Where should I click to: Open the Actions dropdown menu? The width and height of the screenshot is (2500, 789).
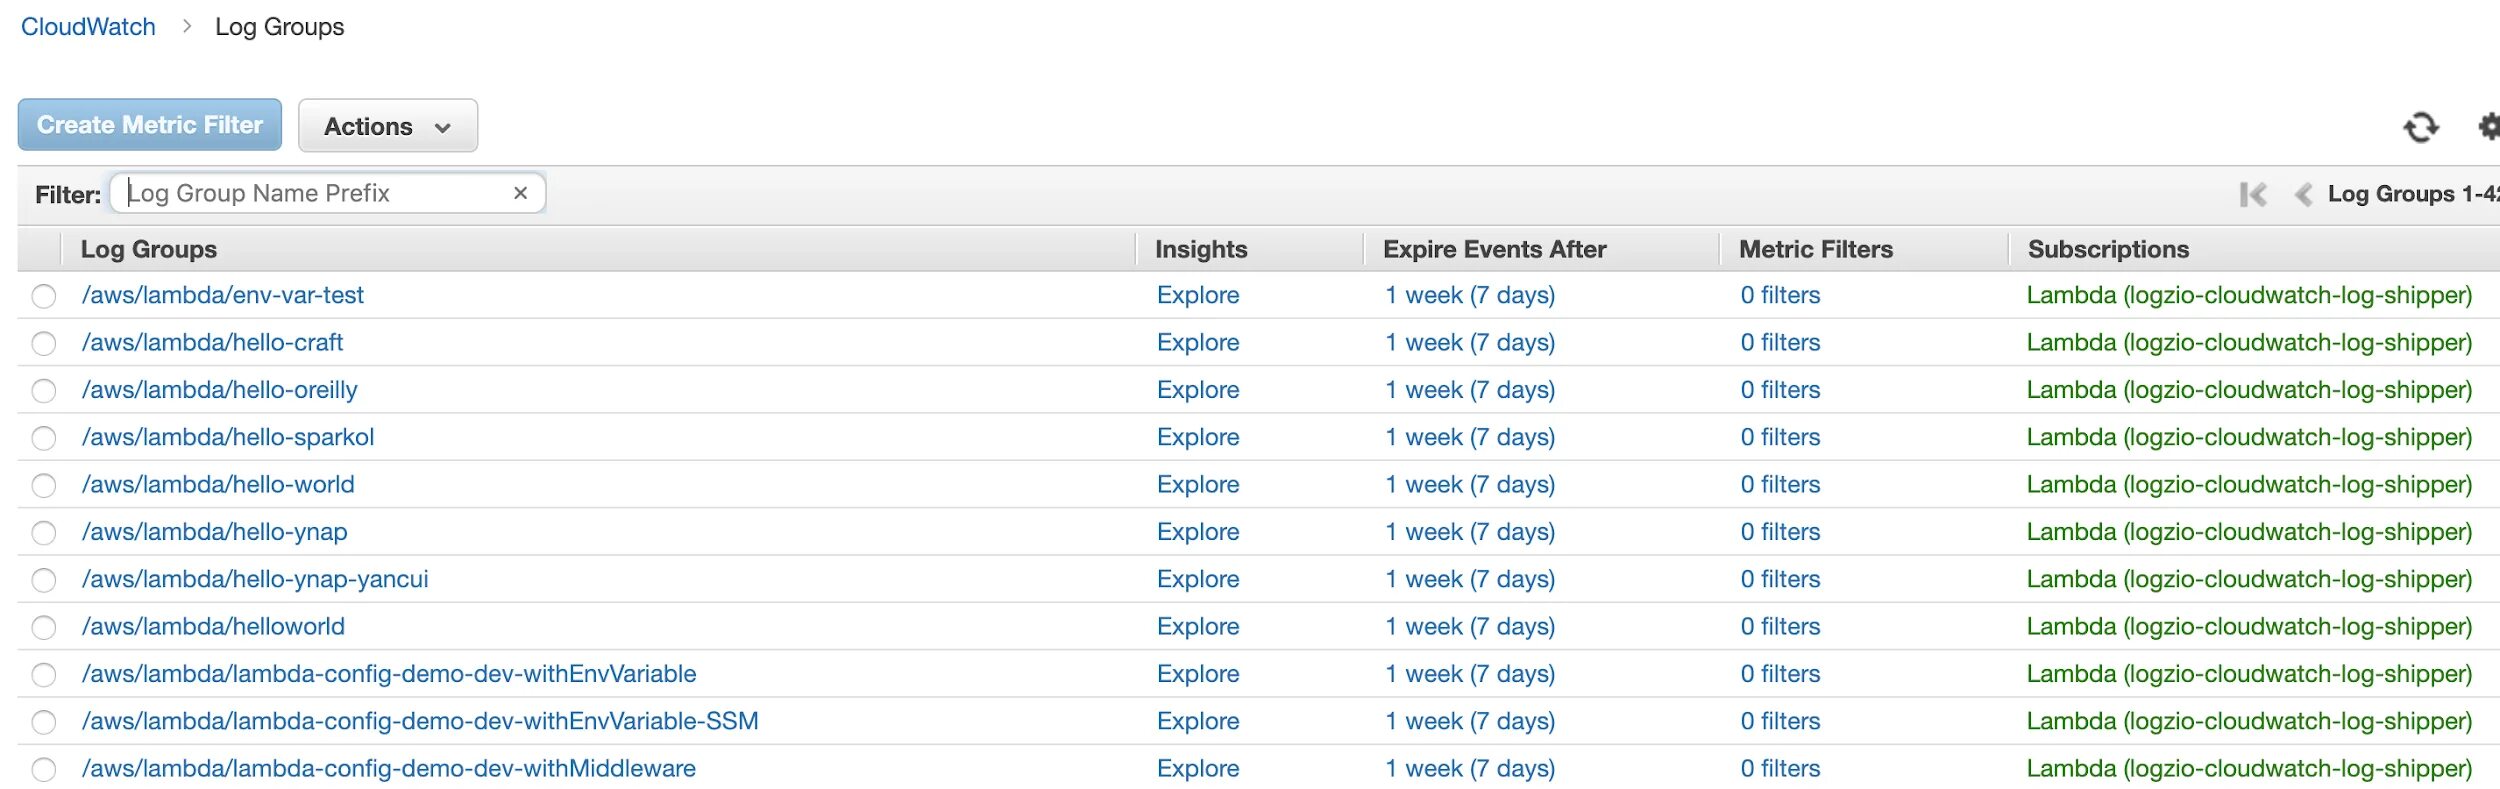387,126
